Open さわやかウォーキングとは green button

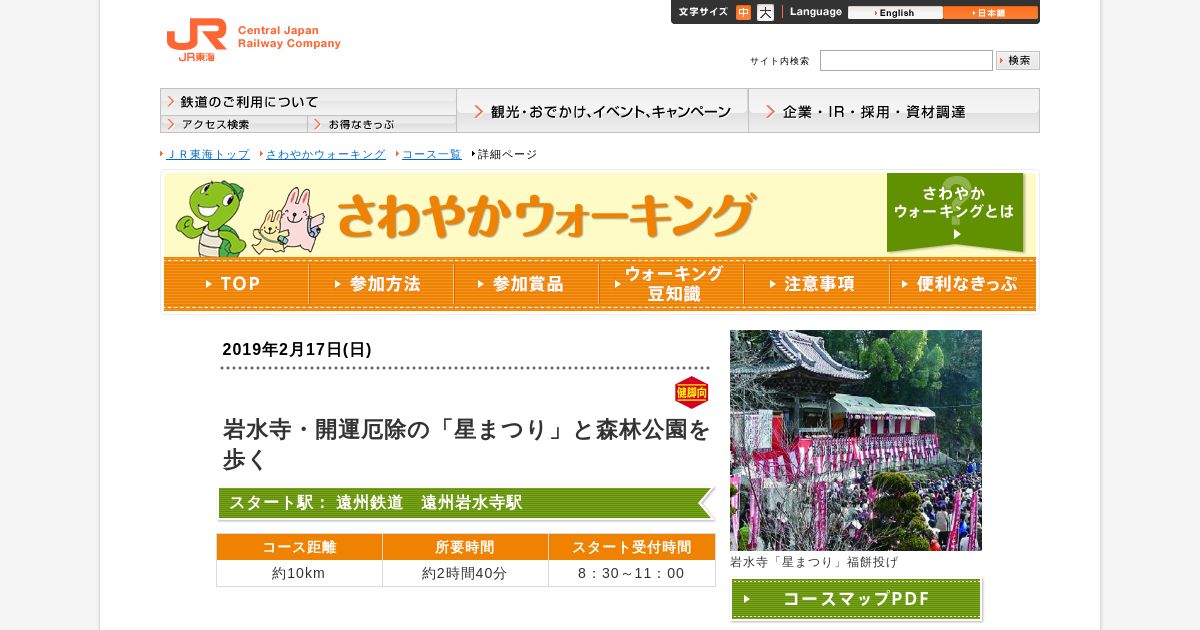pyautogui.click(x=955, y=212)
